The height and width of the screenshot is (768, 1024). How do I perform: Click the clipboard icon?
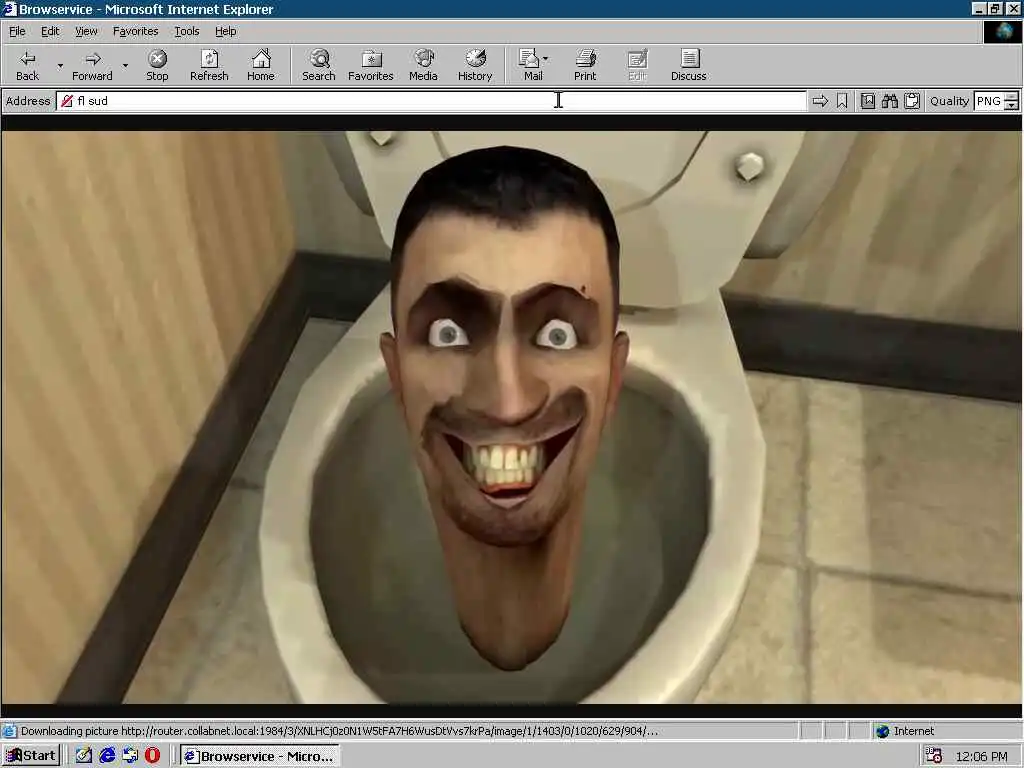click(x=912, y=101)
